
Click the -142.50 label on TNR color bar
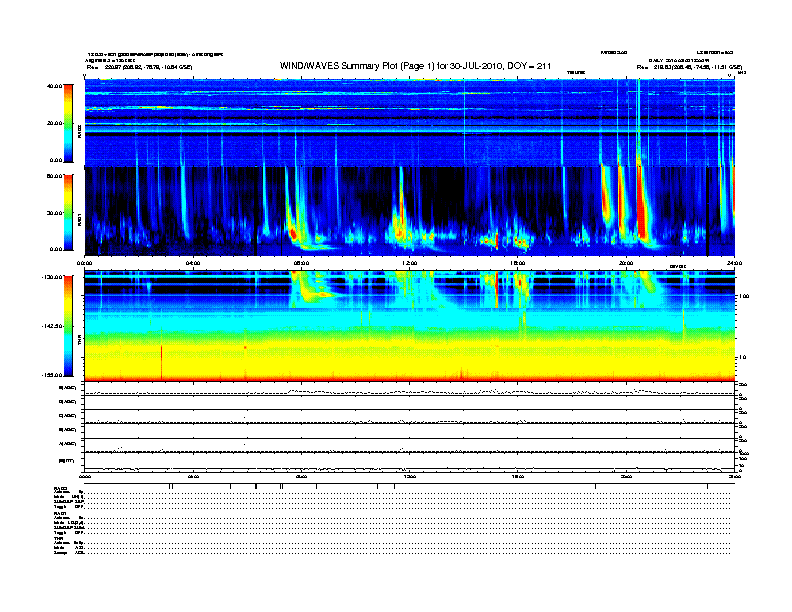pos(52,326)
